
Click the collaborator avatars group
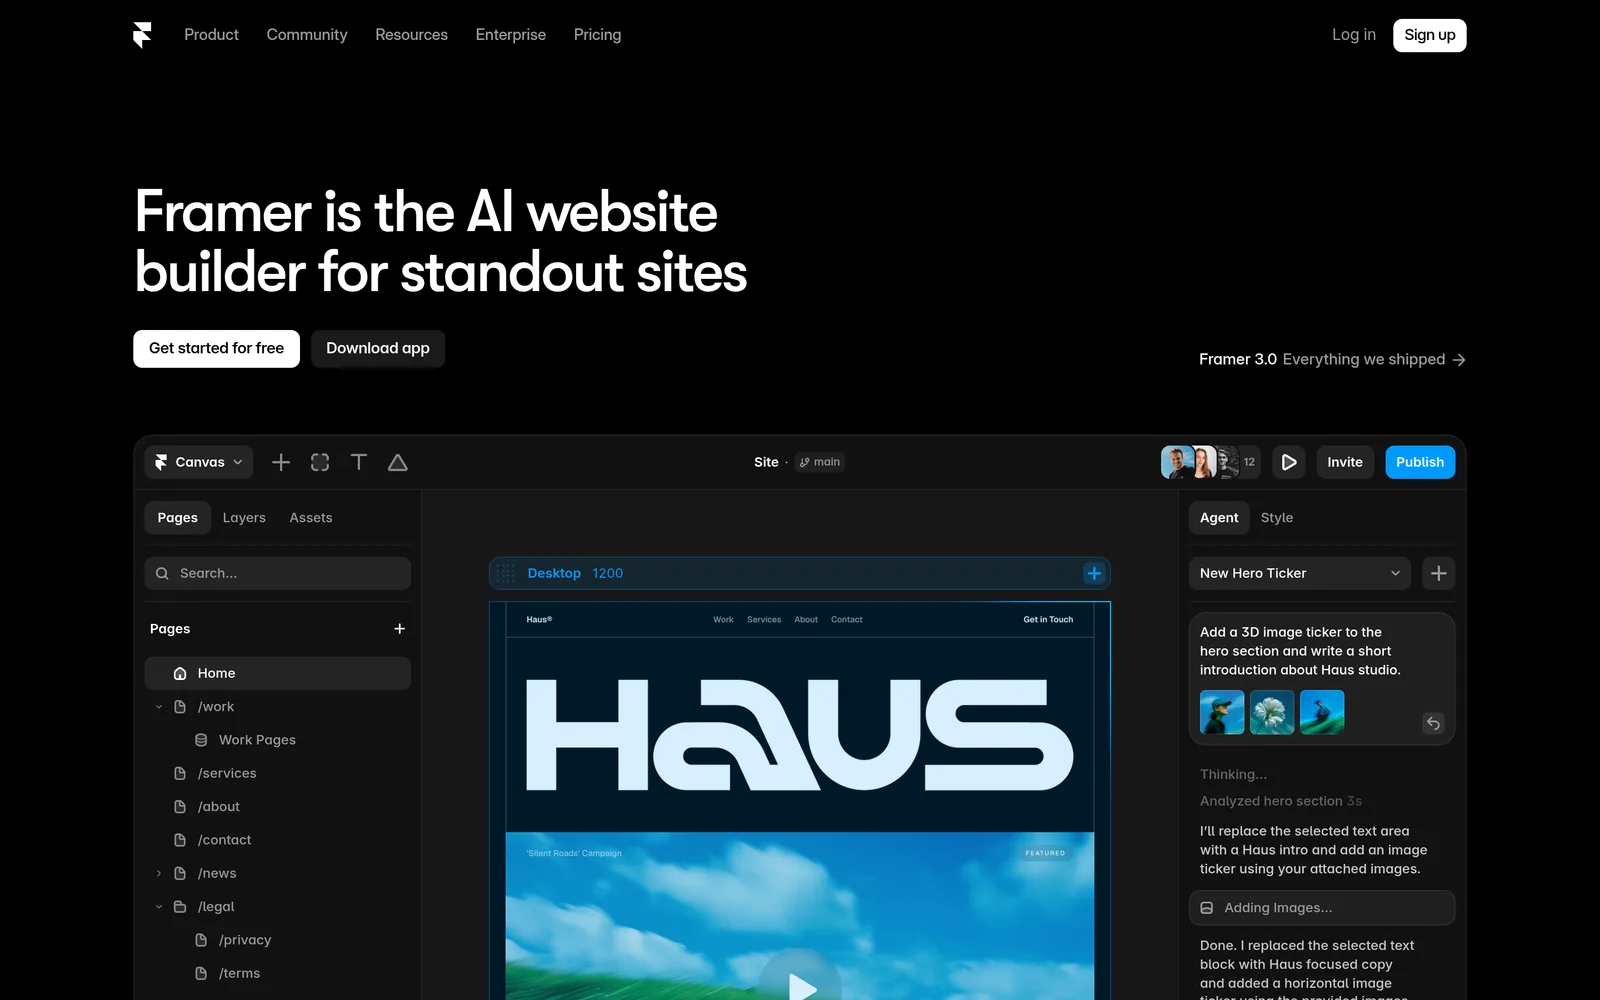pos(1210,462)
